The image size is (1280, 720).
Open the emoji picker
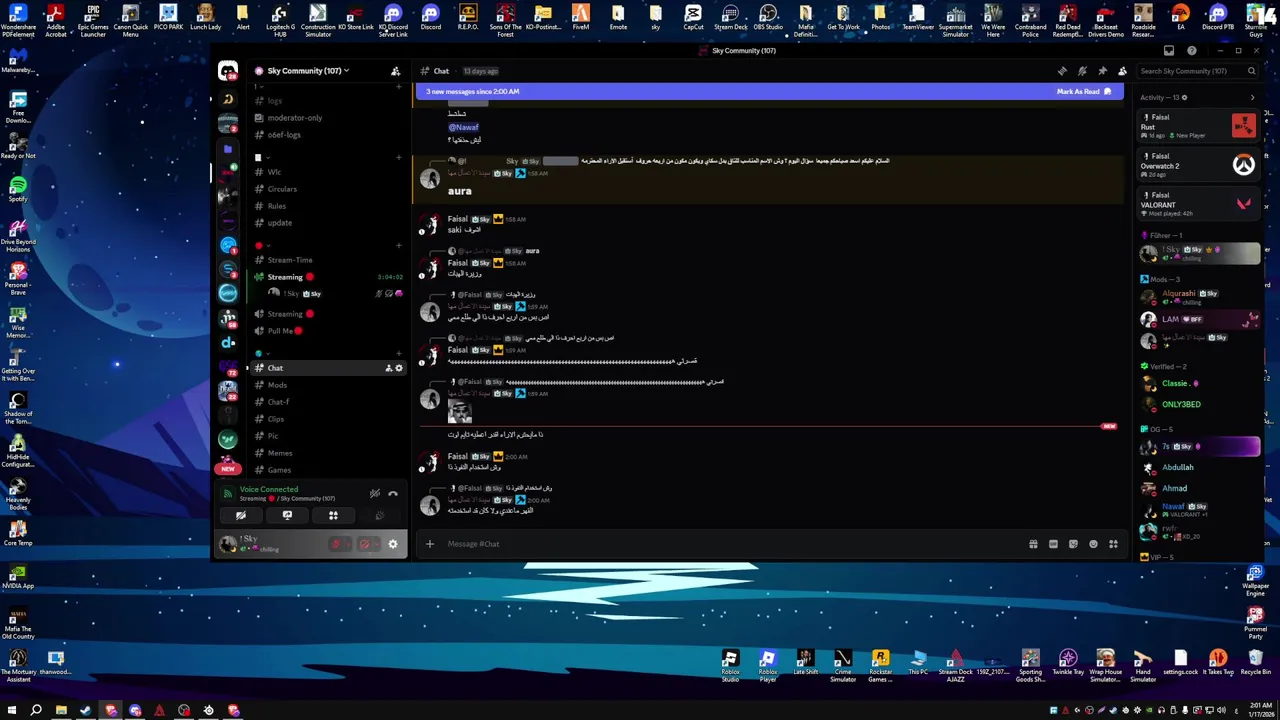pos(1093,544)
